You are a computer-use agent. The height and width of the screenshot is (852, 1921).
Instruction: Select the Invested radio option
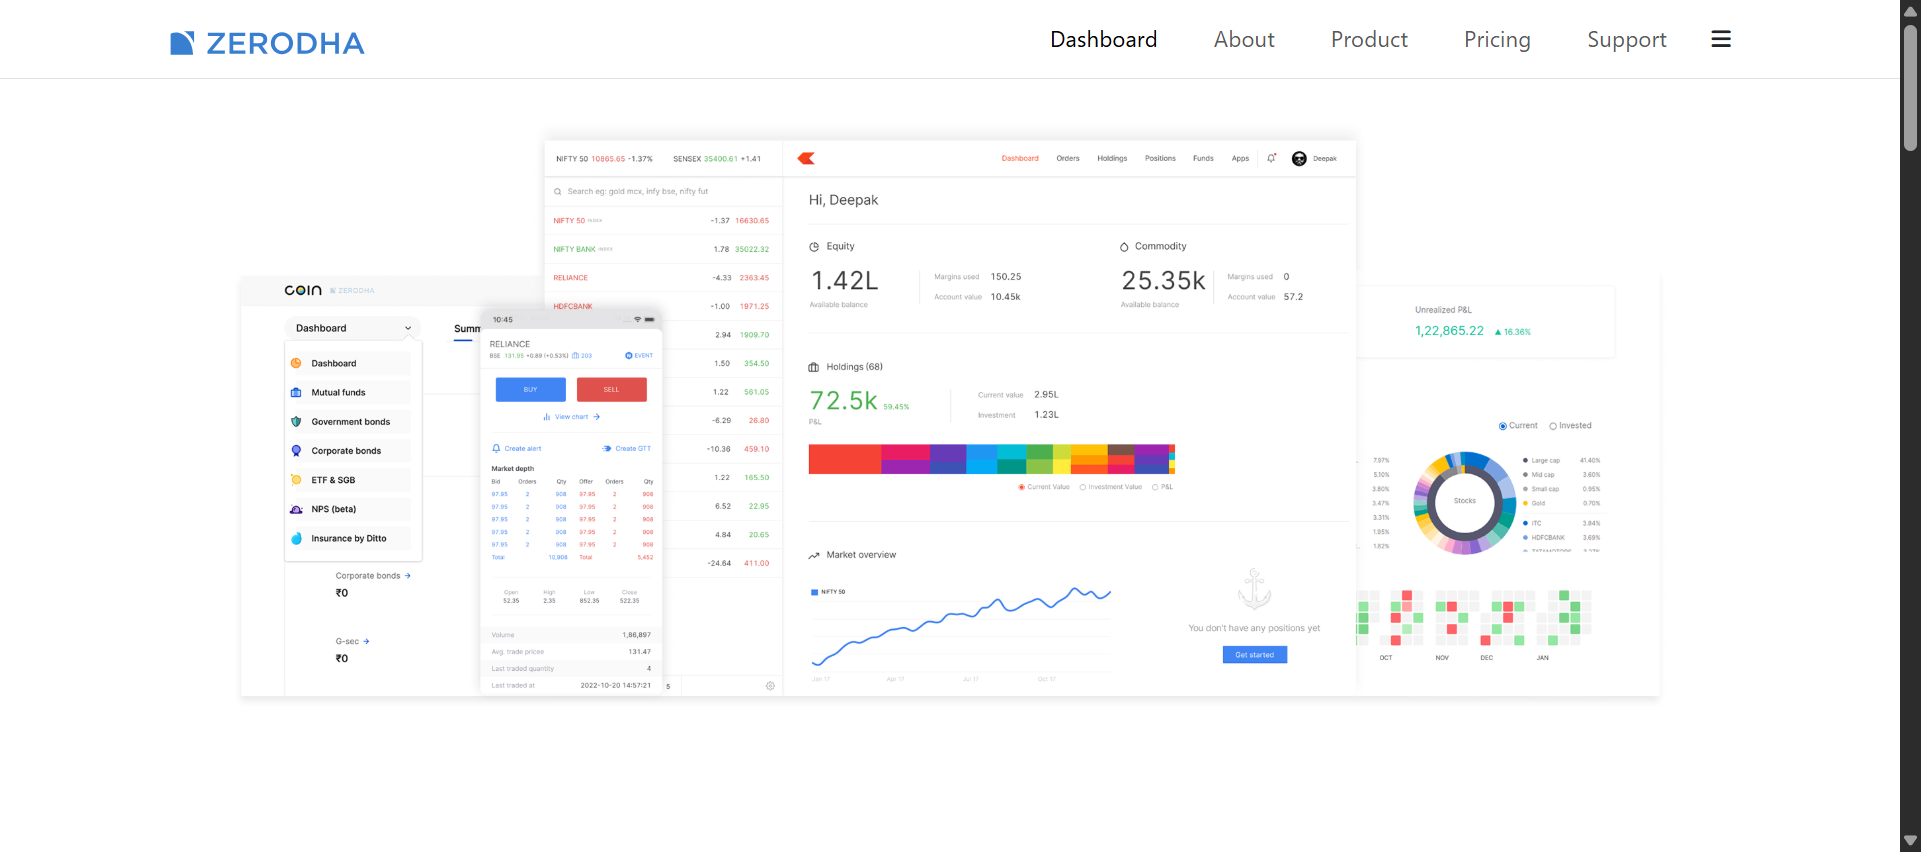tap(1553, 426)
